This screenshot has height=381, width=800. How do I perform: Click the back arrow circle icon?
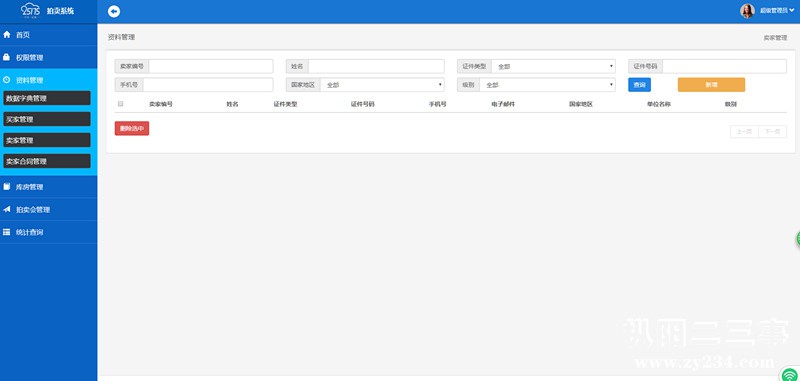point(114,11)
